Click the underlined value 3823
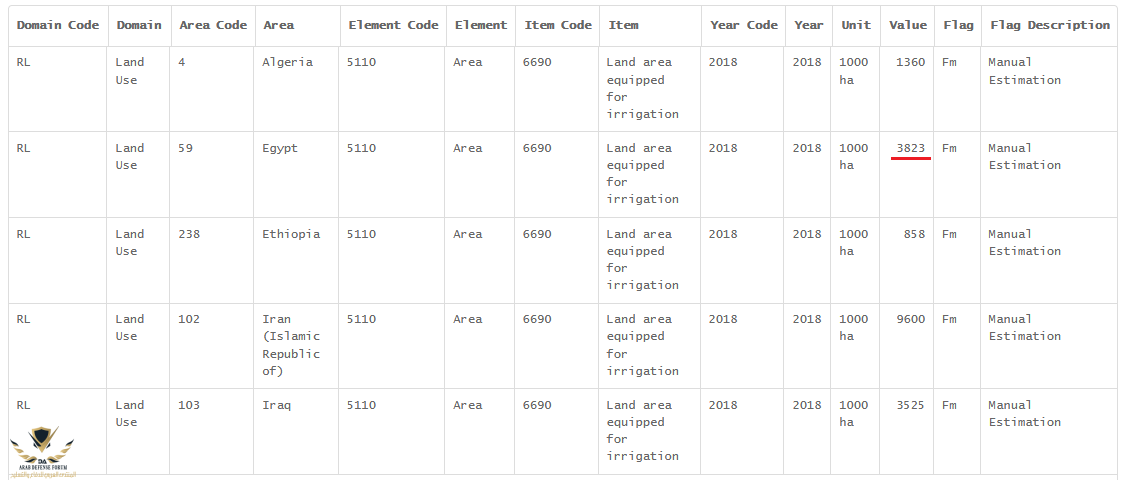 tap(910, 148)
